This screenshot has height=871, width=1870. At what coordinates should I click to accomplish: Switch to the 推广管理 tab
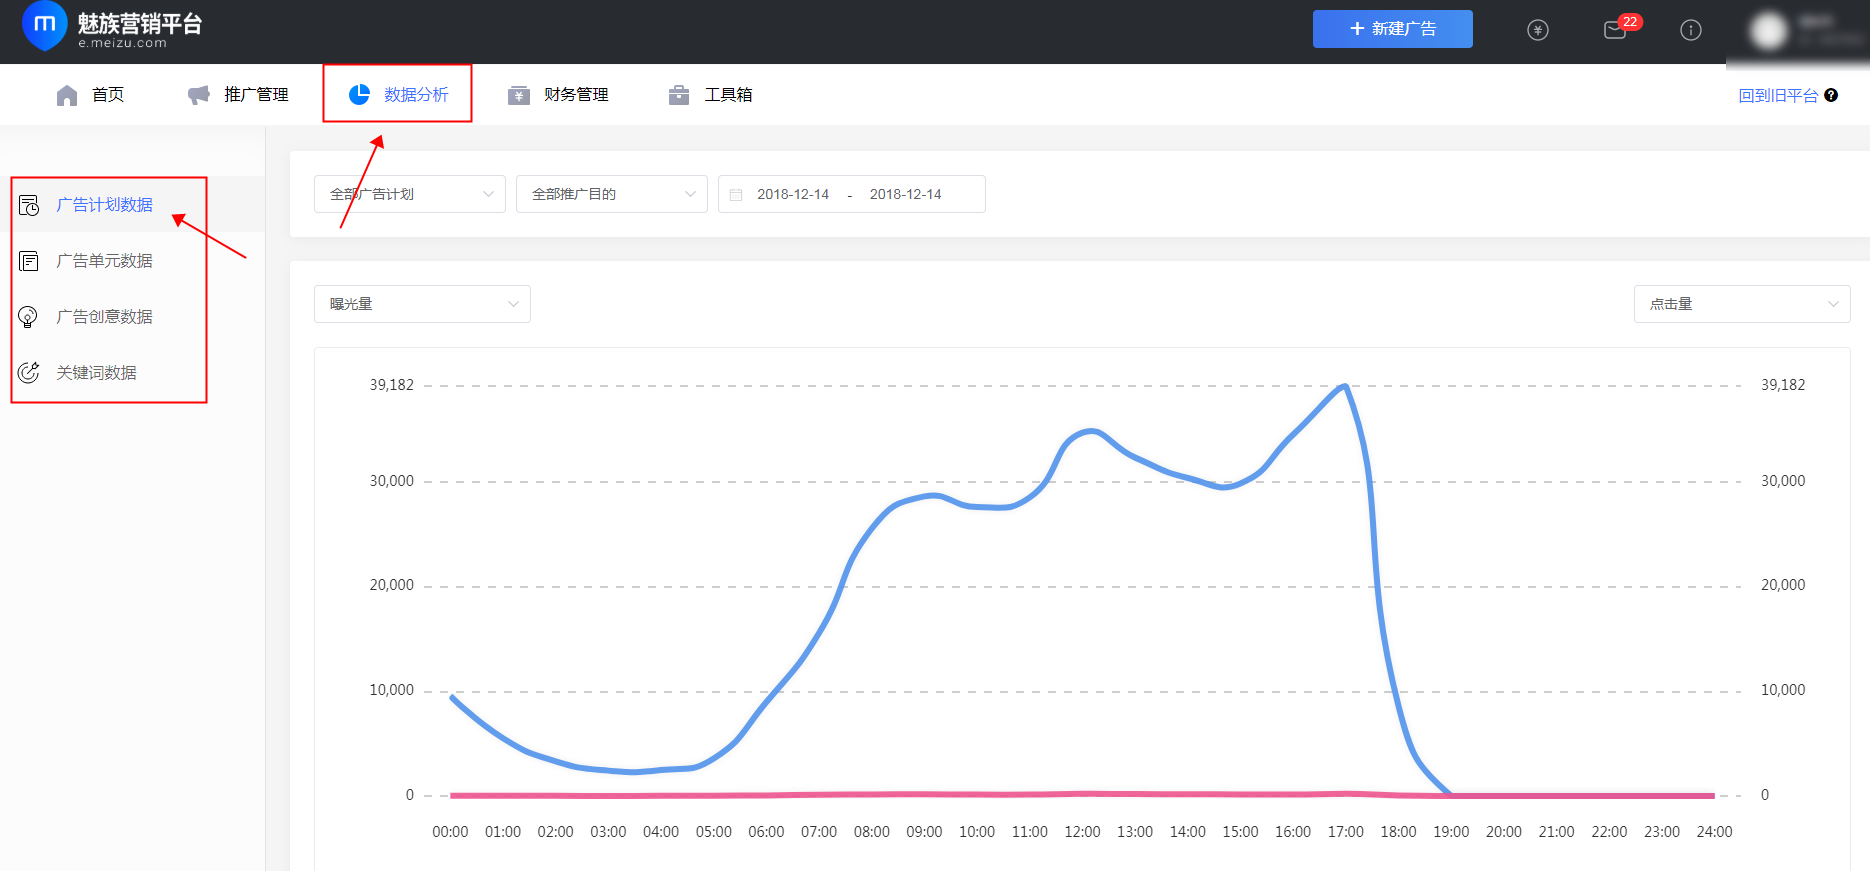tap(239, 95)
